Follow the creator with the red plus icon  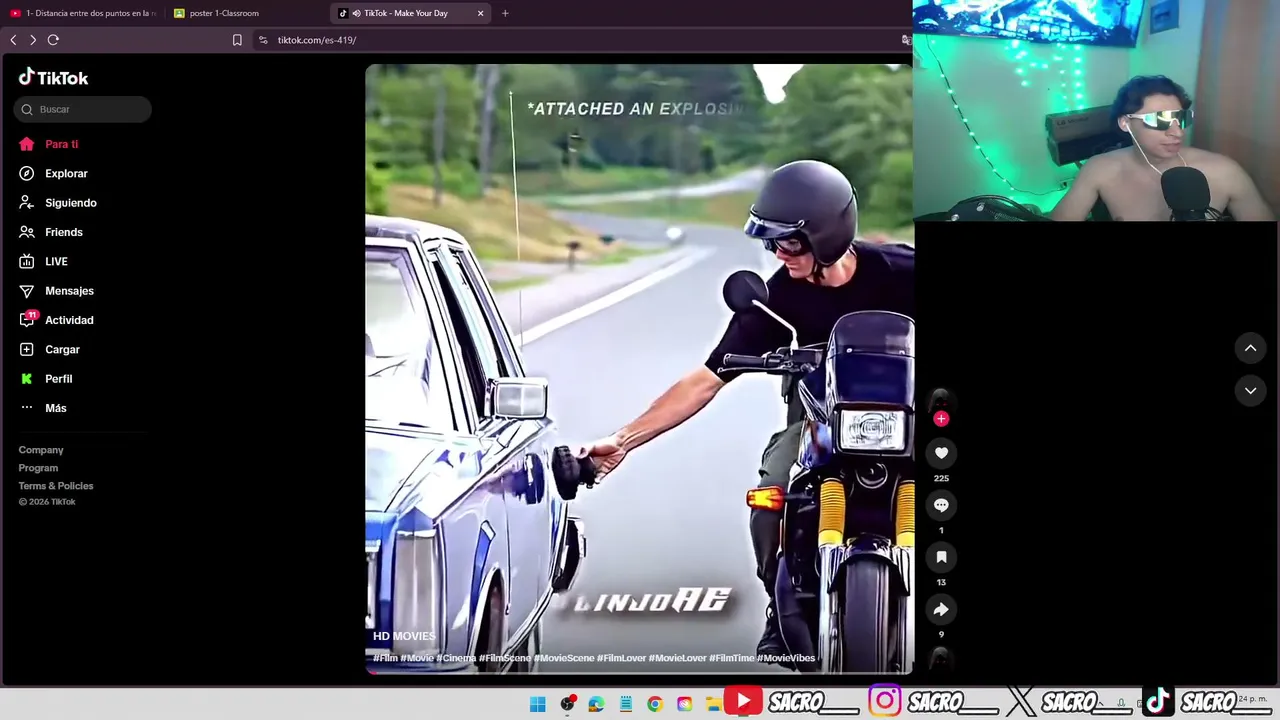(x=941, y=419)
